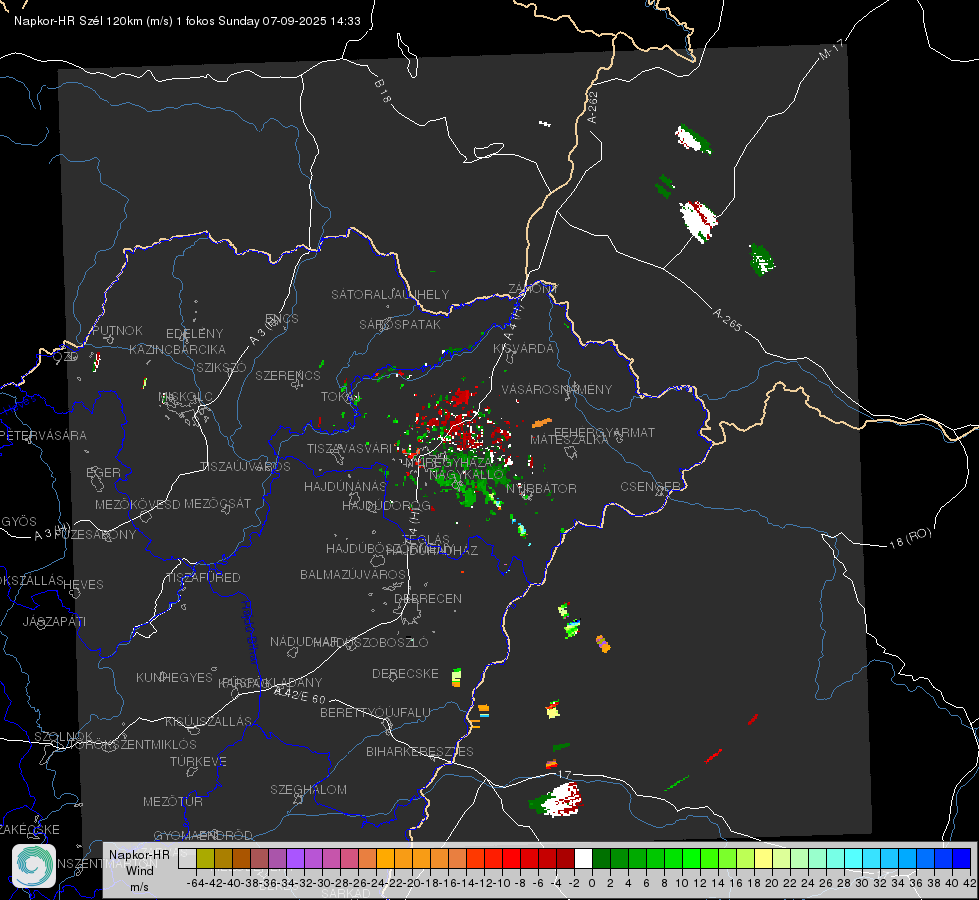Click the FEHÉRGYARMAT label
The image size is (979, 900).
click(604, 432)
